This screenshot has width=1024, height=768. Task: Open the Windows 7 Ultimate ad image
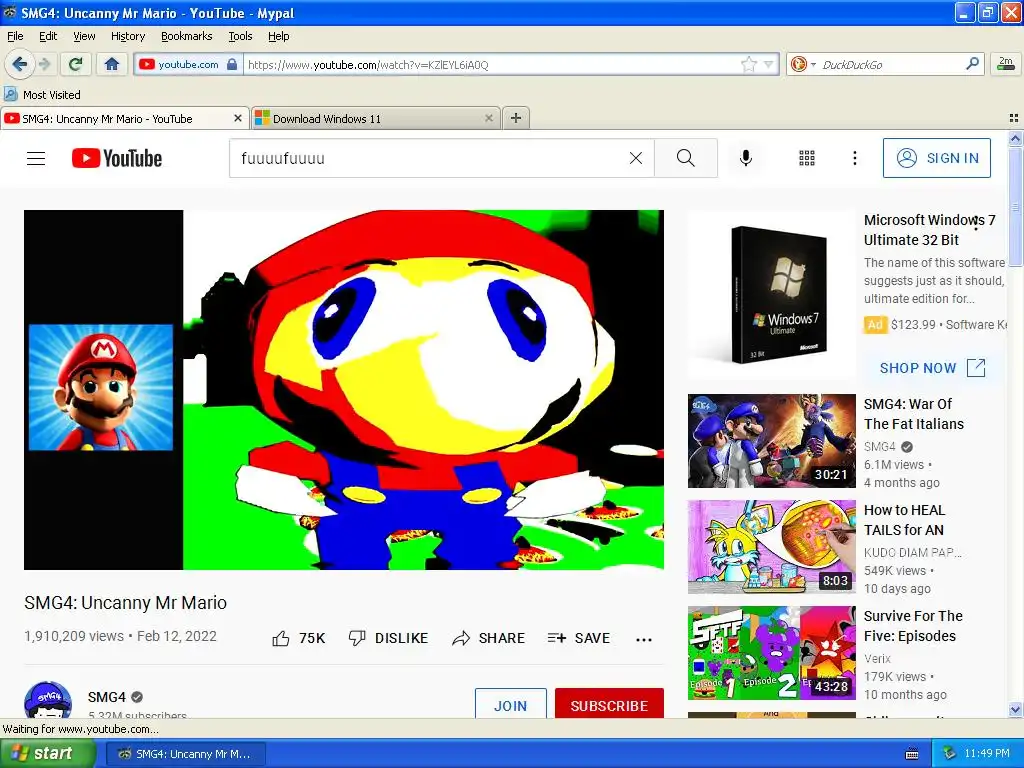(772, 295)
